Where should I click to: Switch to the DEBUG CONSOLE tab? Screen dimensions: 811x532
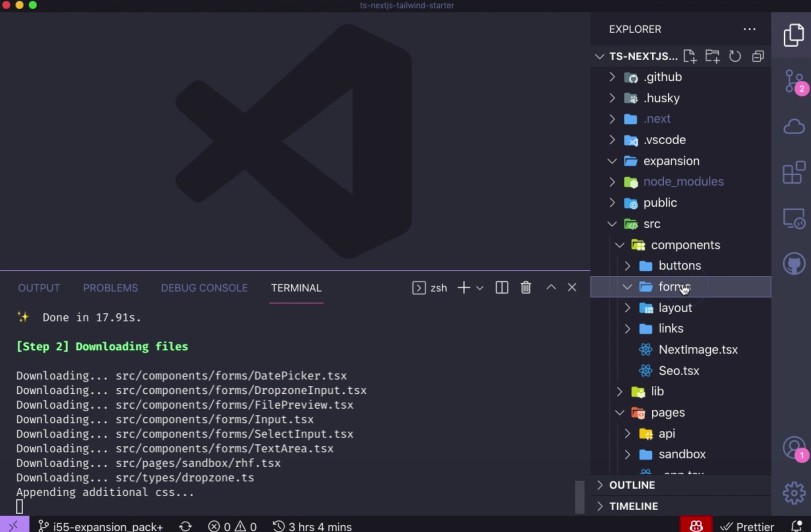pyautogui.click(x=204, y=288)
